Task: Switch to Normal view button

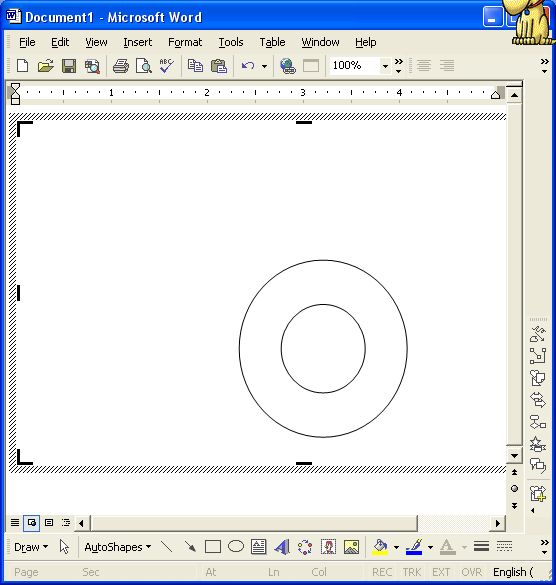Action: (15, 523)
